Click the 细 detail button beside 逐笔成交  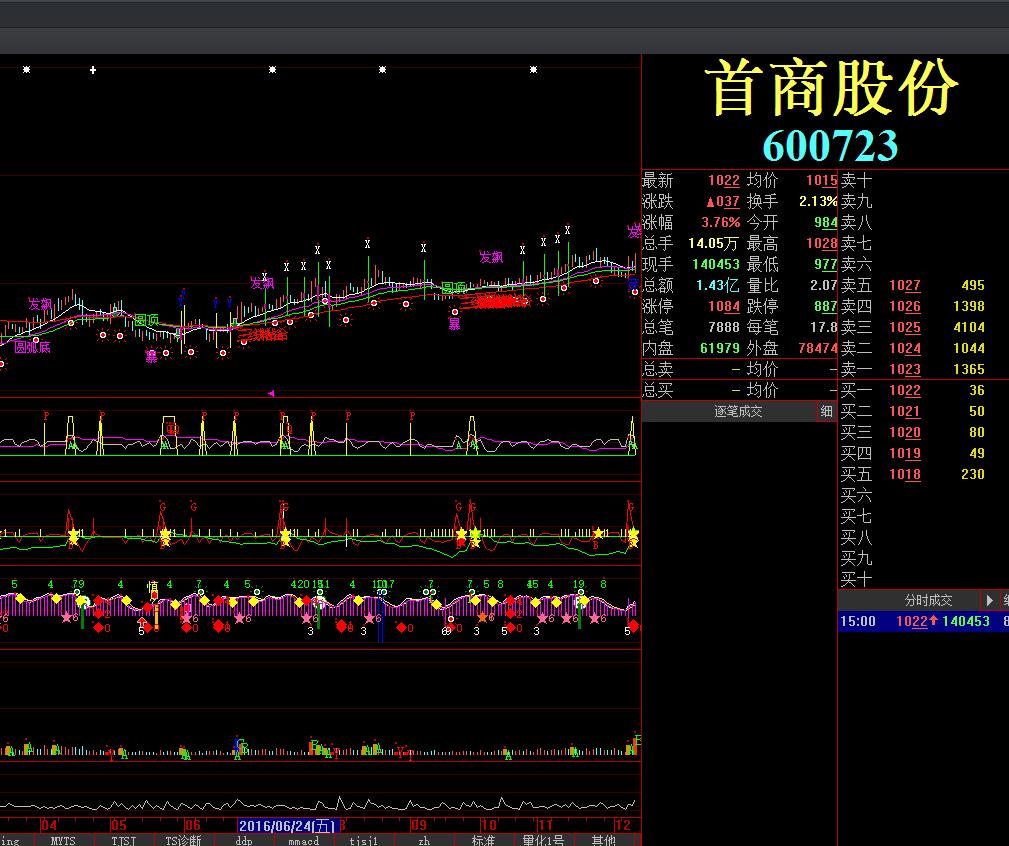[x=827, y=411]
